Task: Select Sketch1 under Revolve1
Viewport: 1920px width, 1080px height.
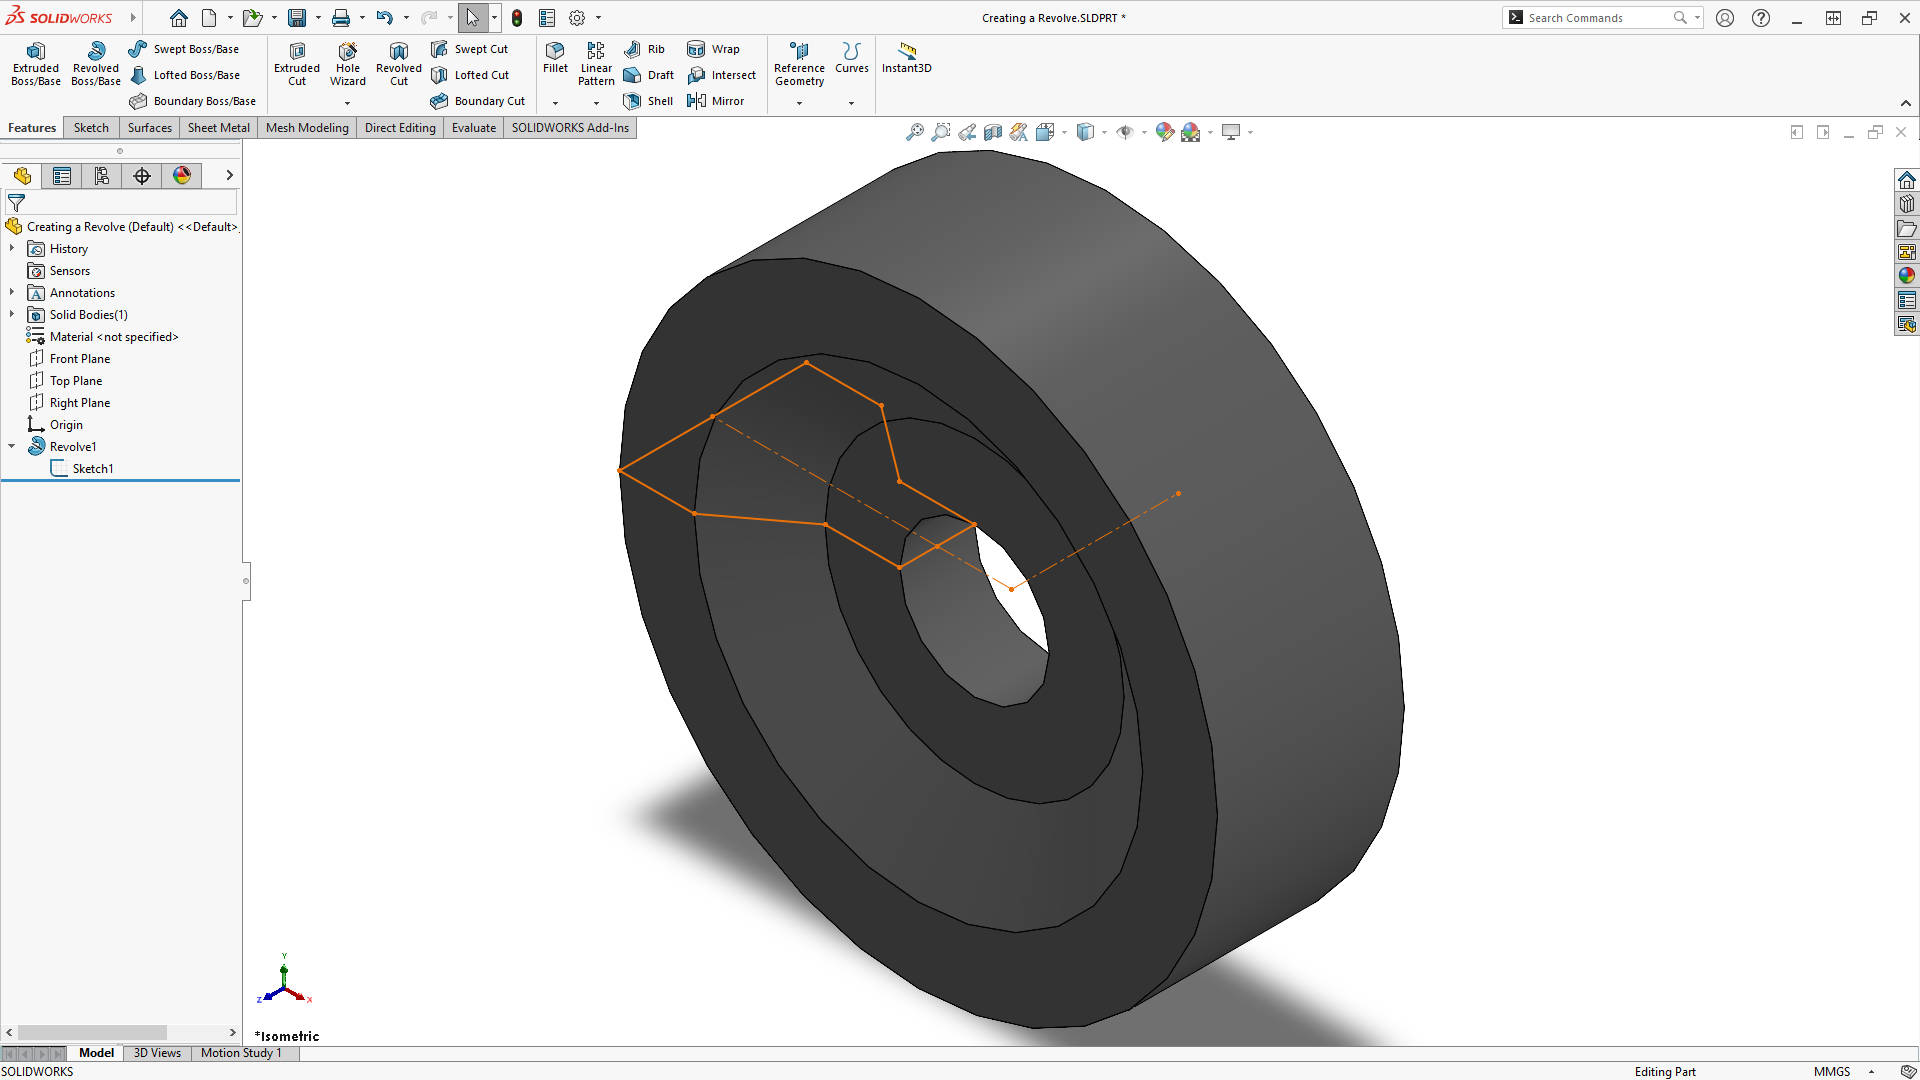Action: coord(94,468)
